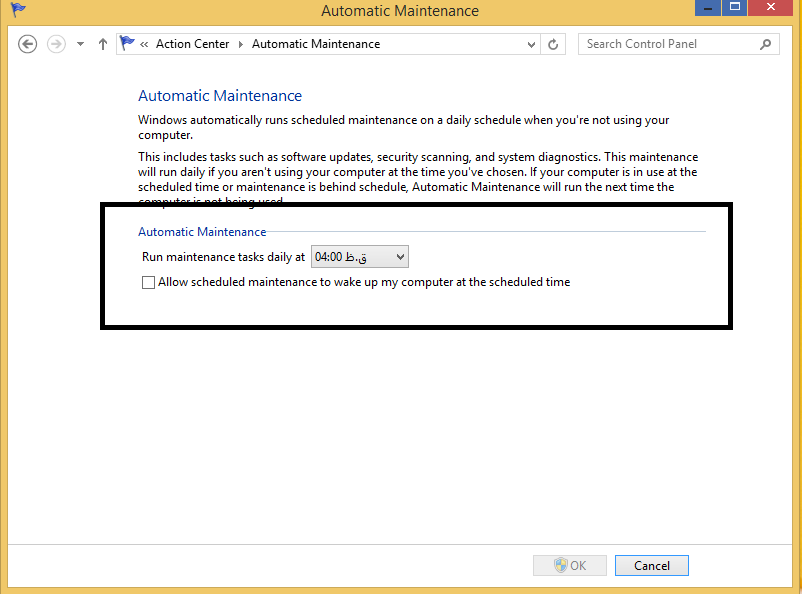
Task: Go up one level with Up arrow
Action: tap(103, 44)
